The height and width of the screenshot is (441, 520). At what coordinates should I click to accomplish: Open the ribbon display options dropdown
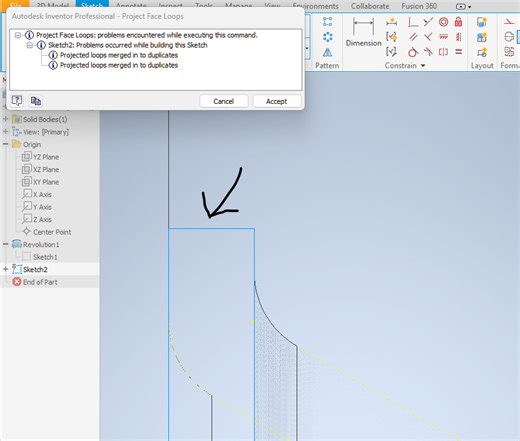[463, 6]
